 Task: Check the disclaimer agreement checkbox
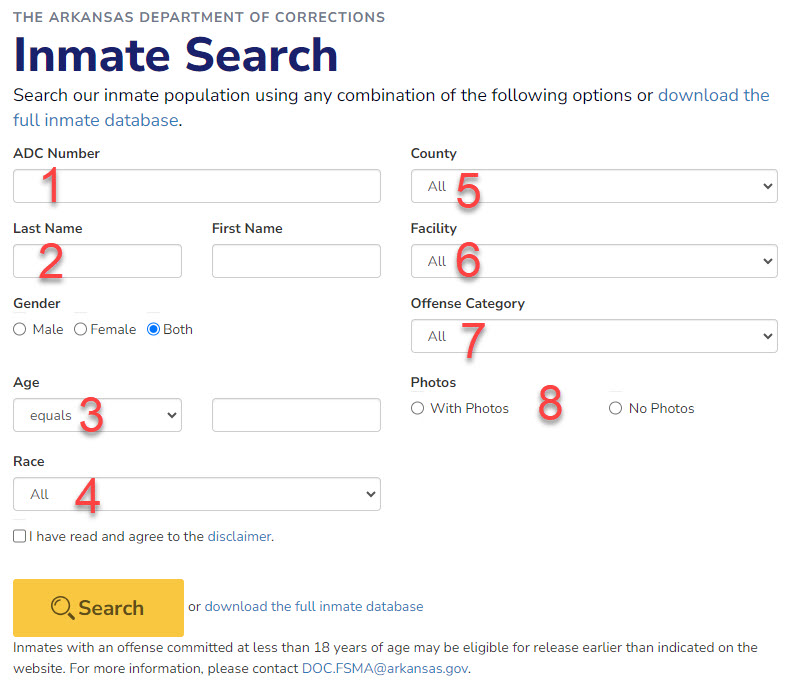click(x=20, y=536)
